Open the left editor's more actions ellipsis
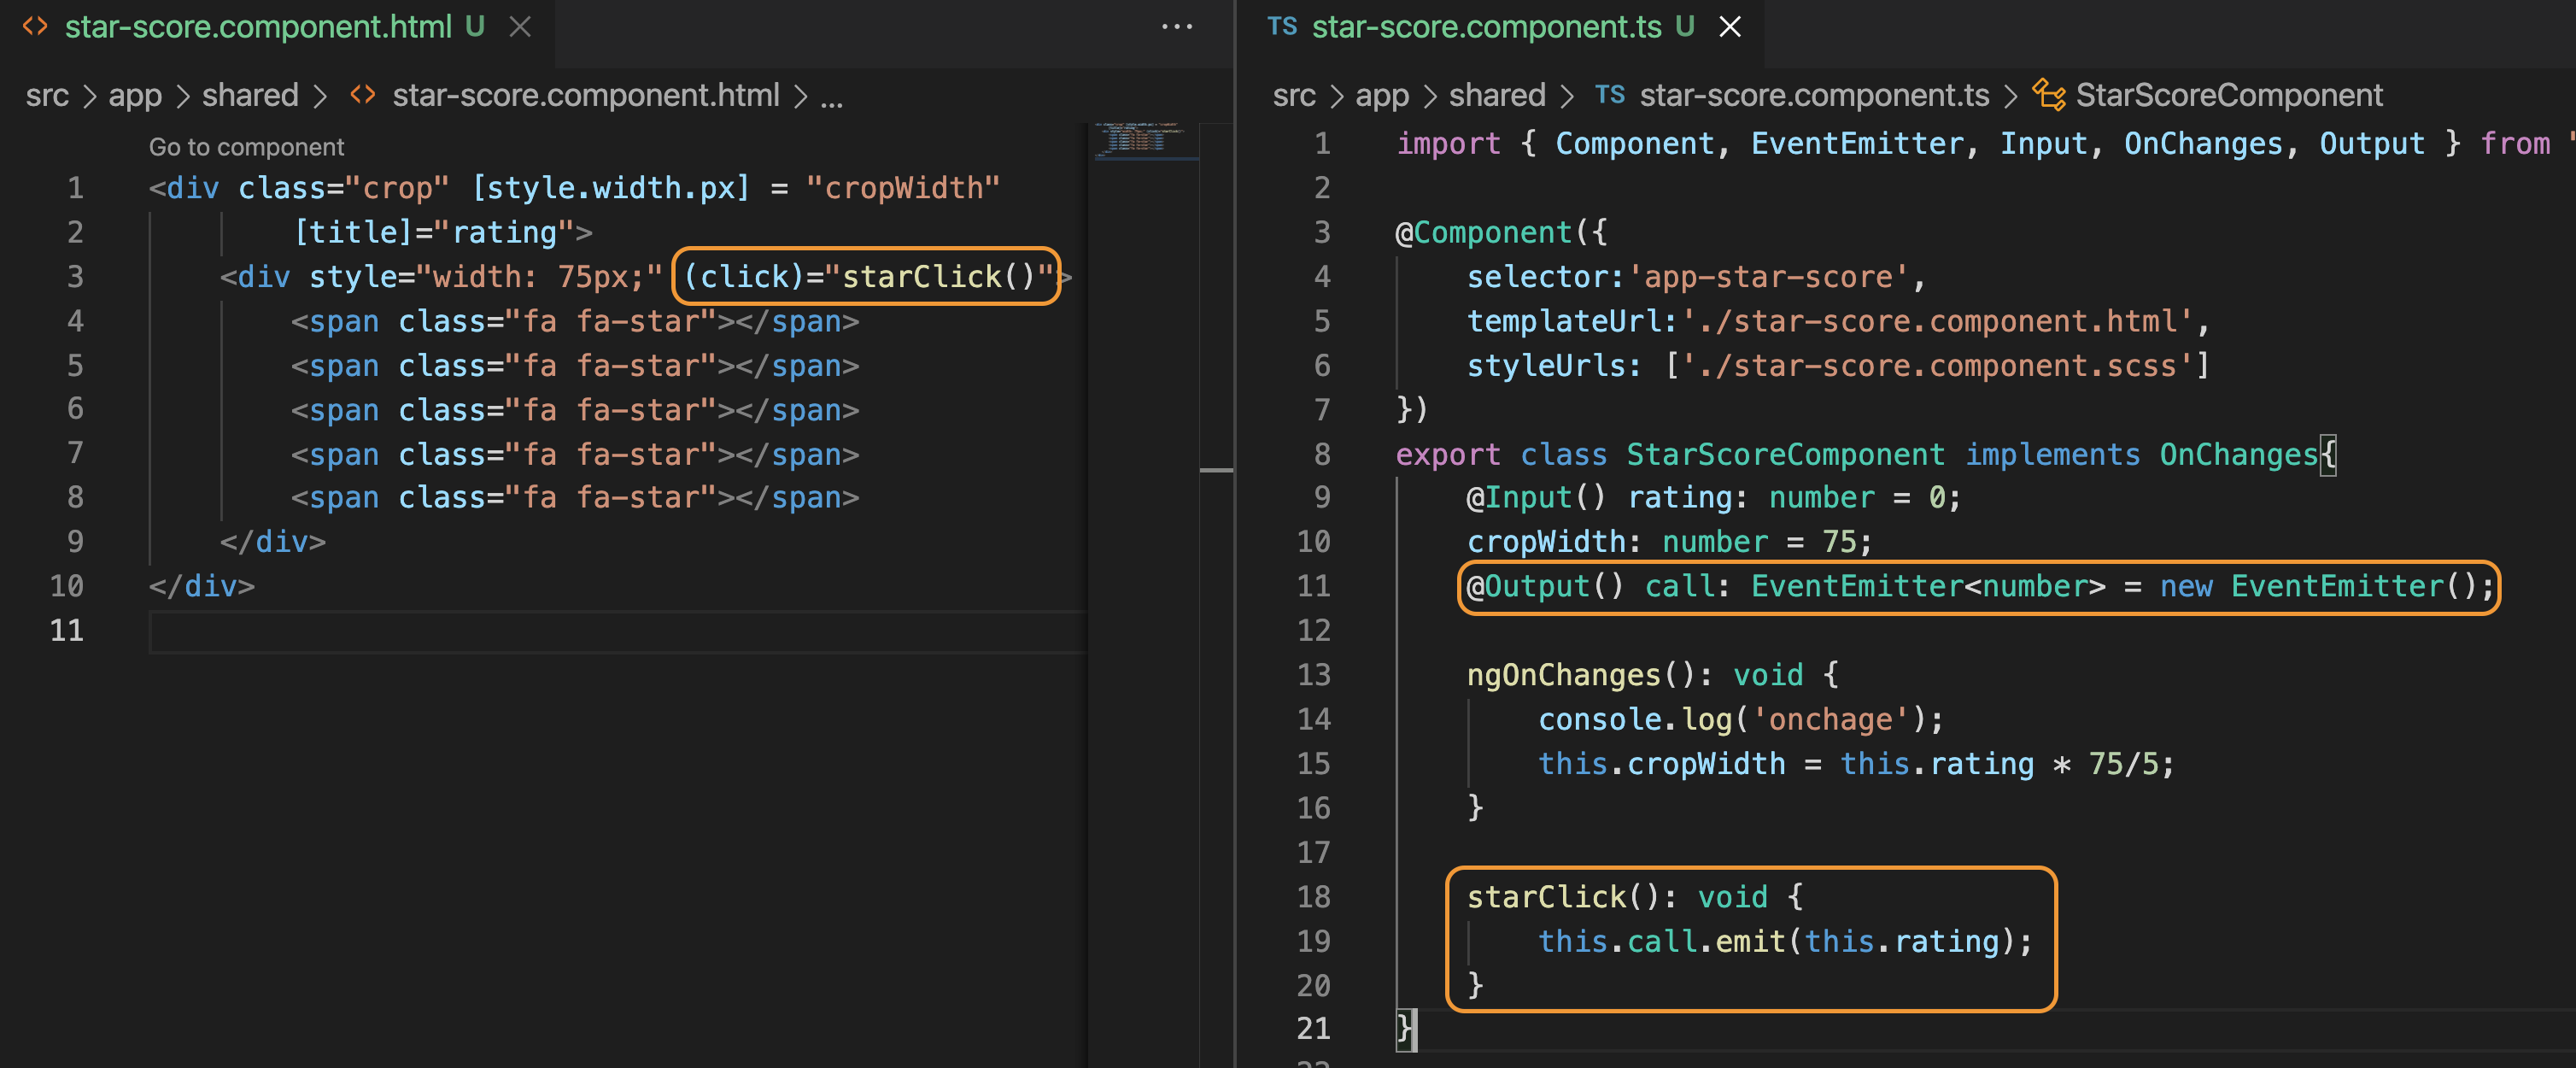 tap(1176, 27)
